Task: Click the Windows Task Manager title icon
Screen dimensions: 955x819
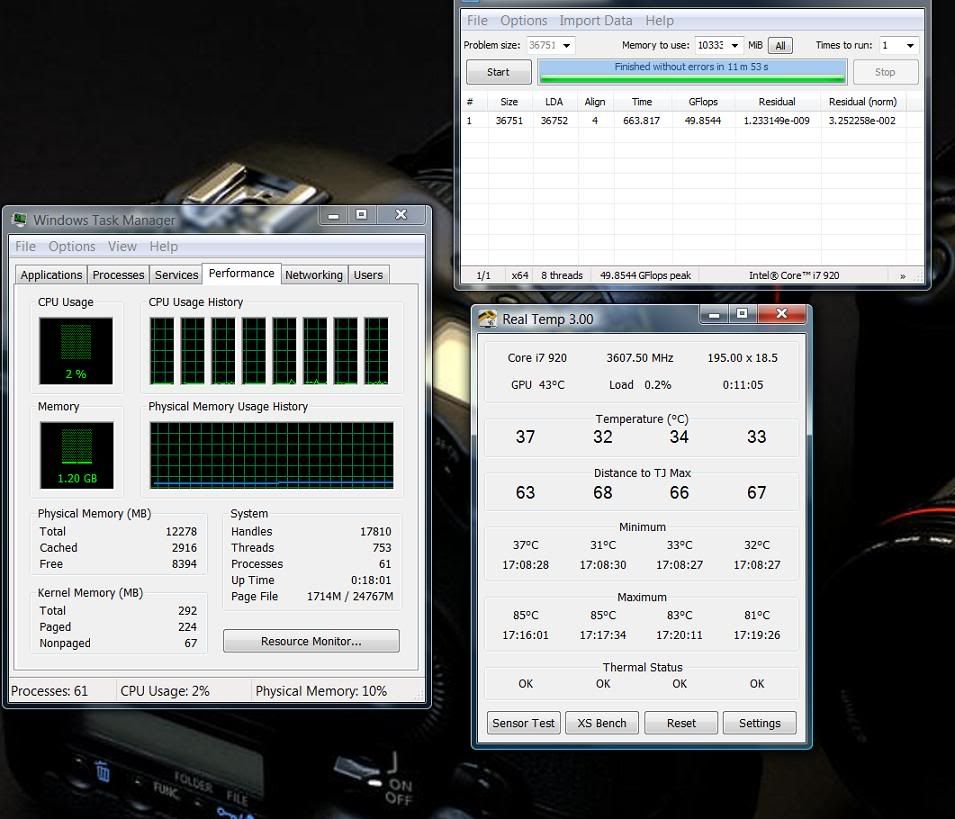Action: pos(19,220)
